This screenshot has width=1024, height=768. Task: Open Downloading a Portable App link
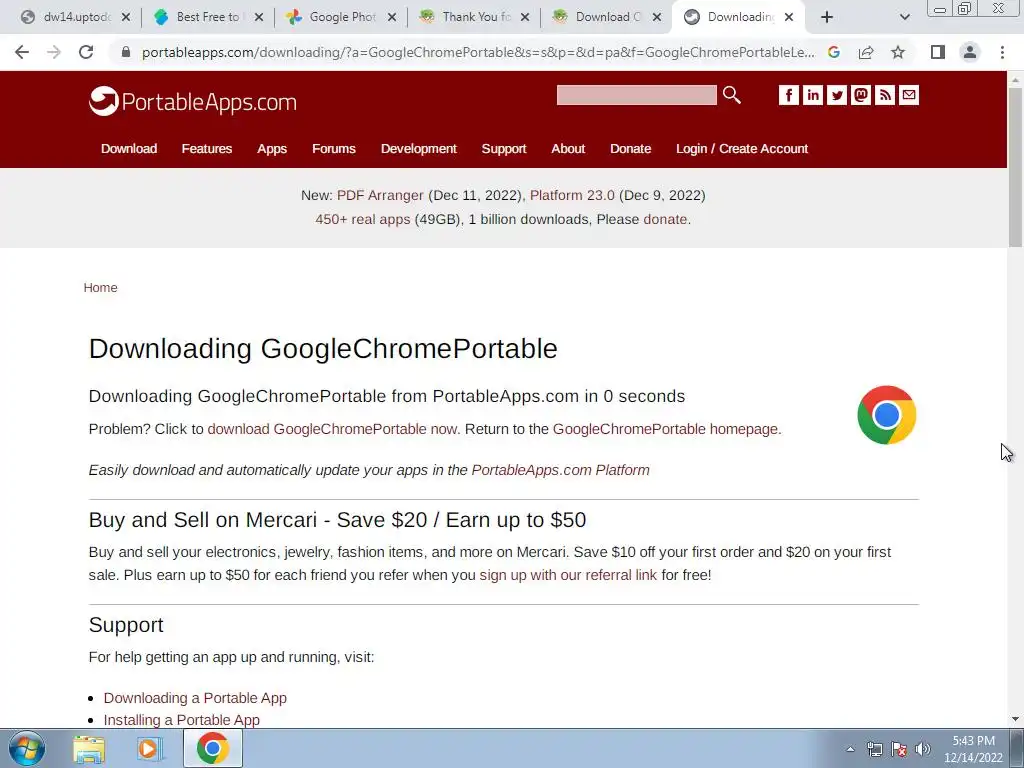tap(195, 698)
